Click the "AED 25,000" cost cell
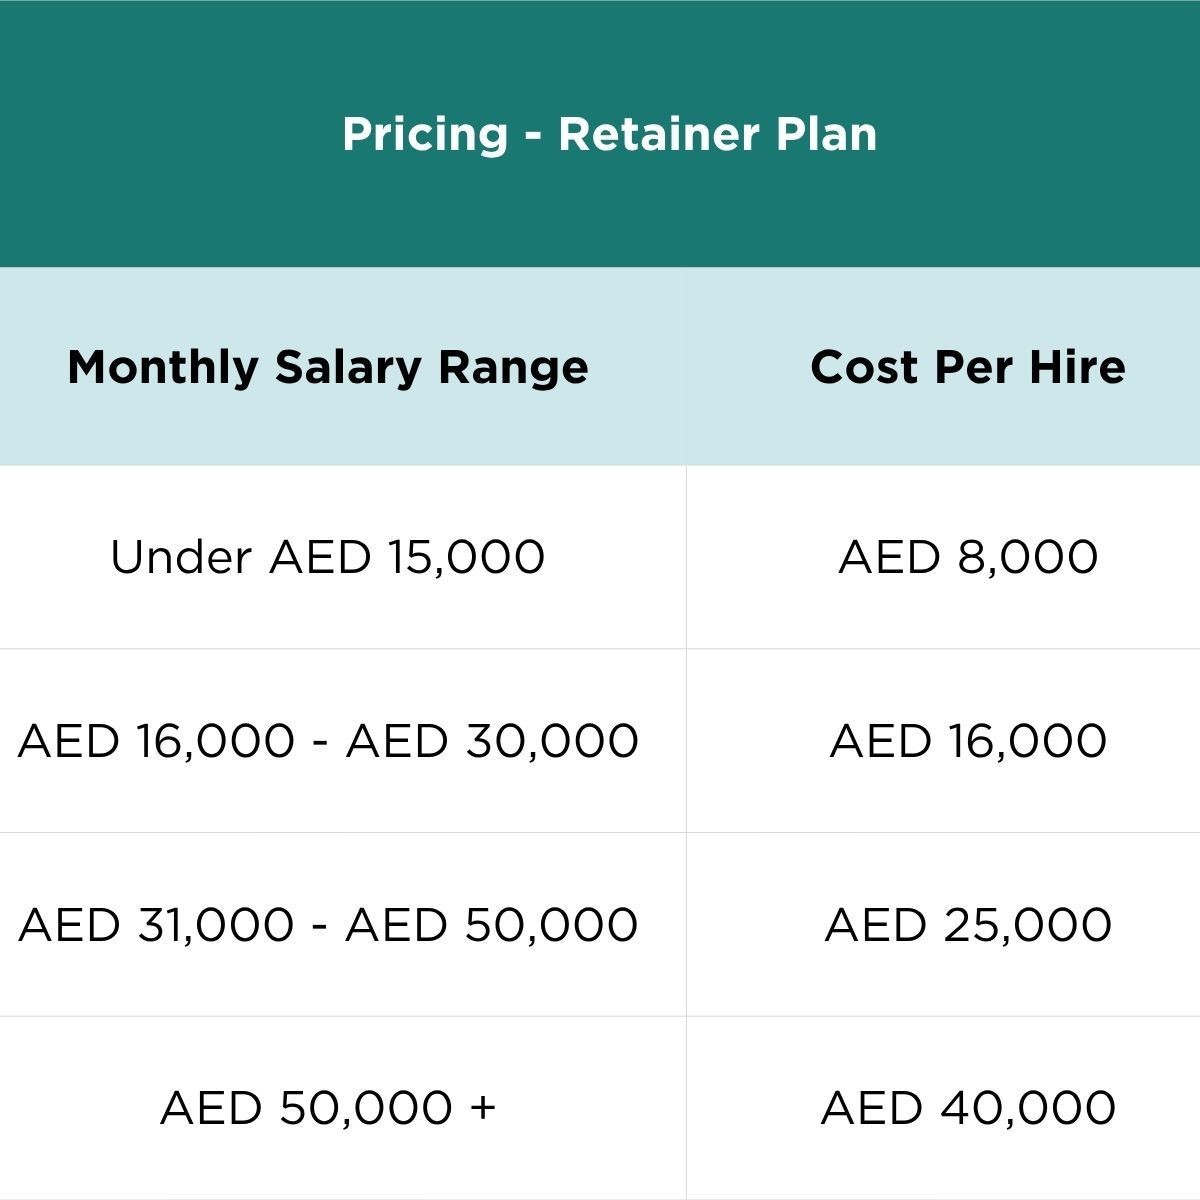1200x1200 pixels. (968, 924)
